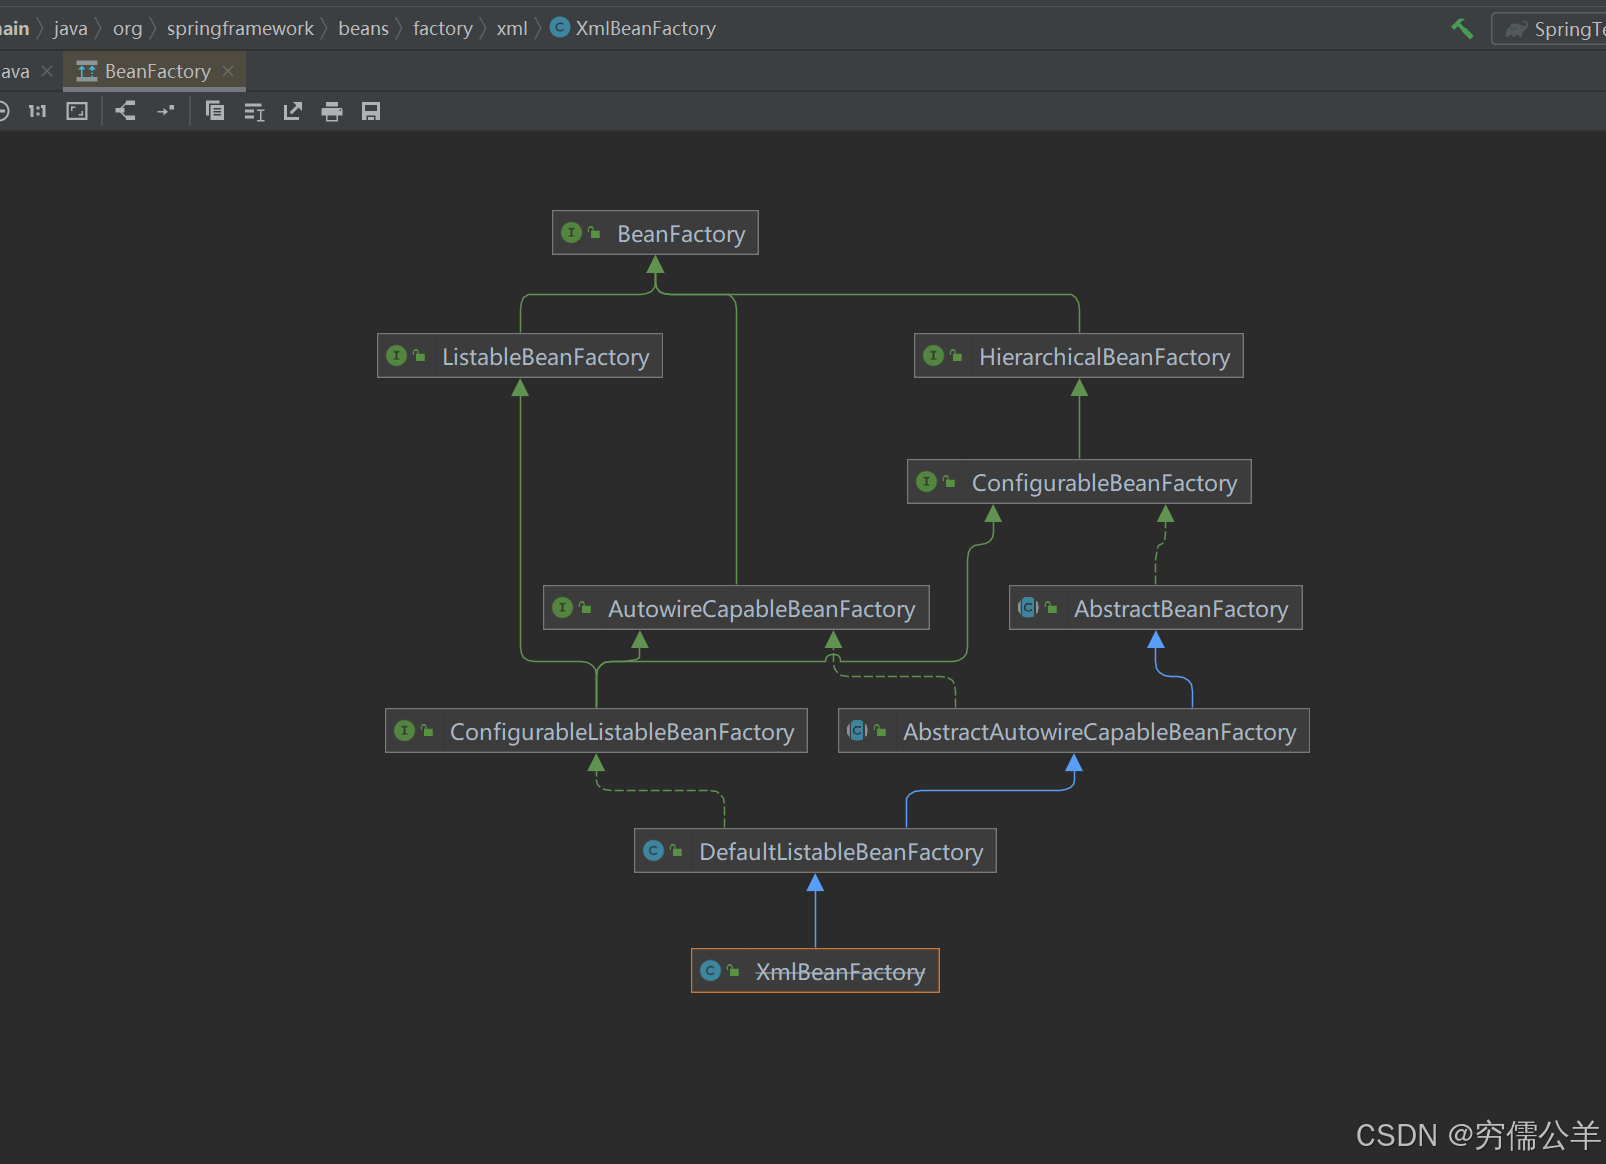1606x1164 pixels.
Task: Click the 'org' breadcrumb
Action: (127, 29)
